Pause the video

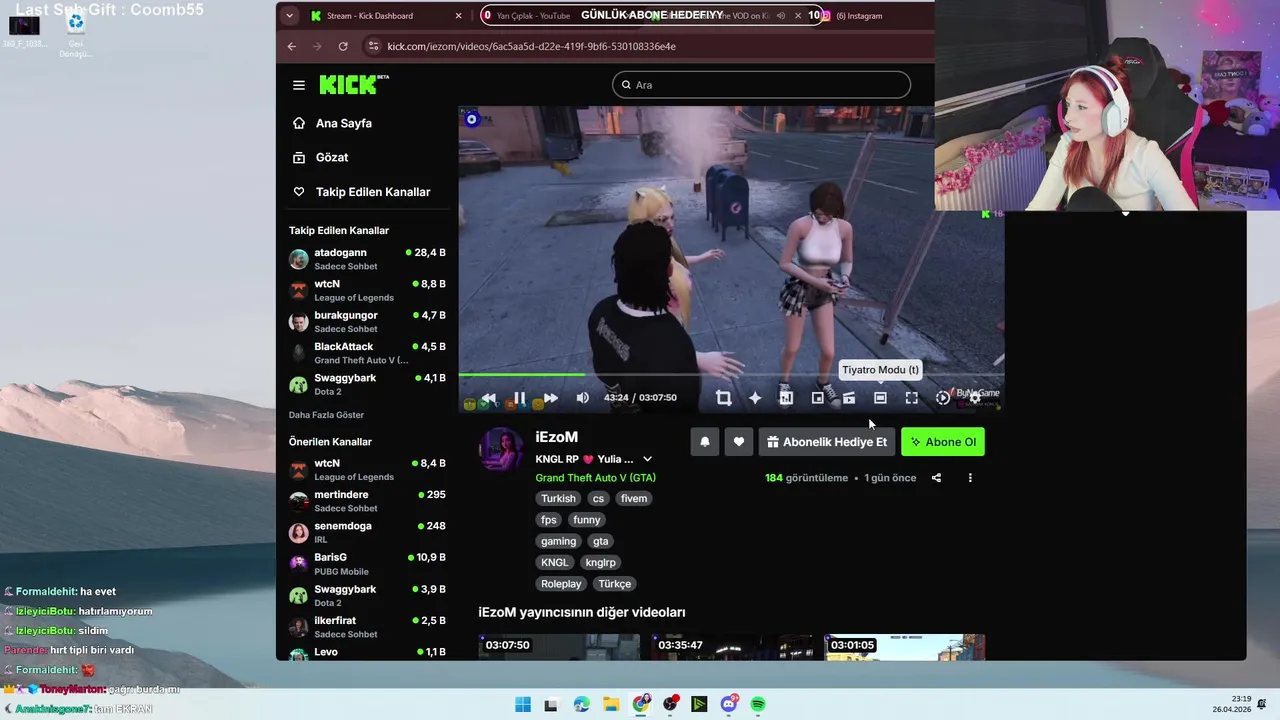(x=519, y=398)
